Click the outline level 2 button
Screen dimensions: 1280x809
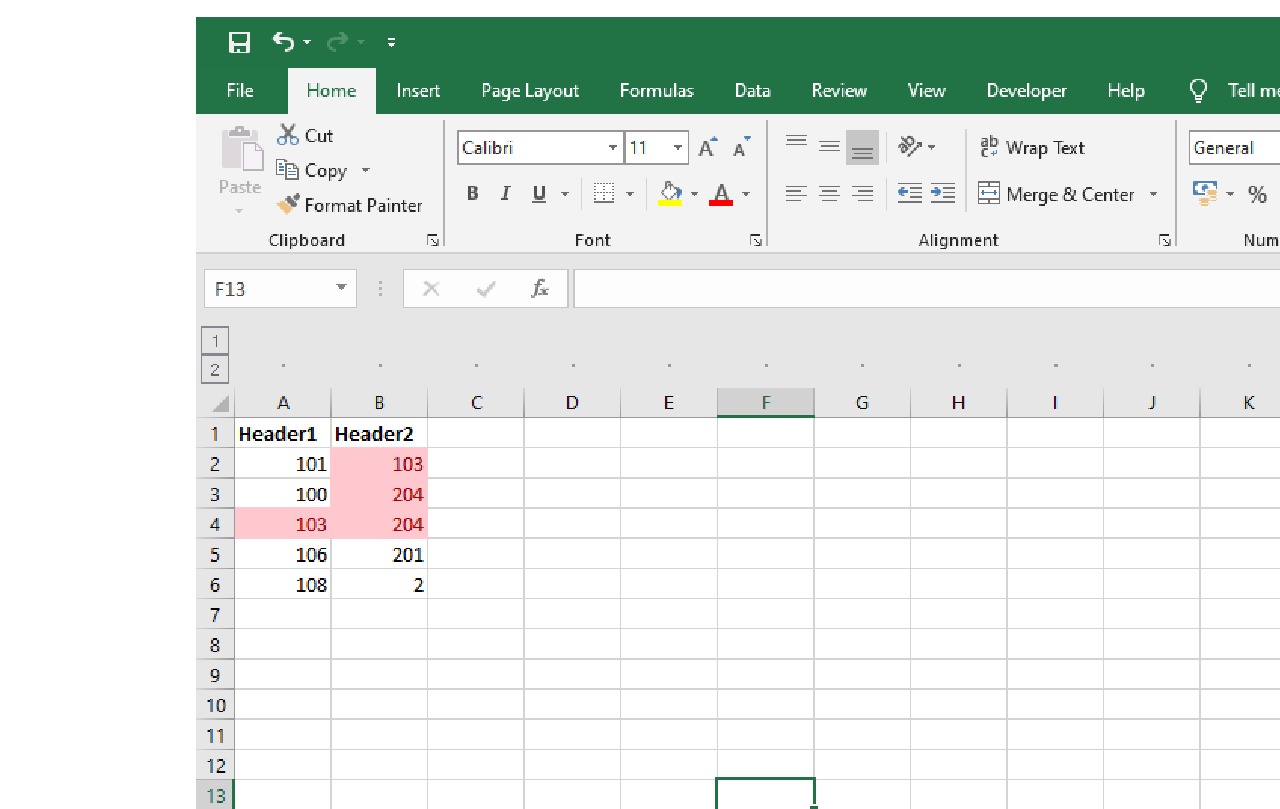[215, 370]
